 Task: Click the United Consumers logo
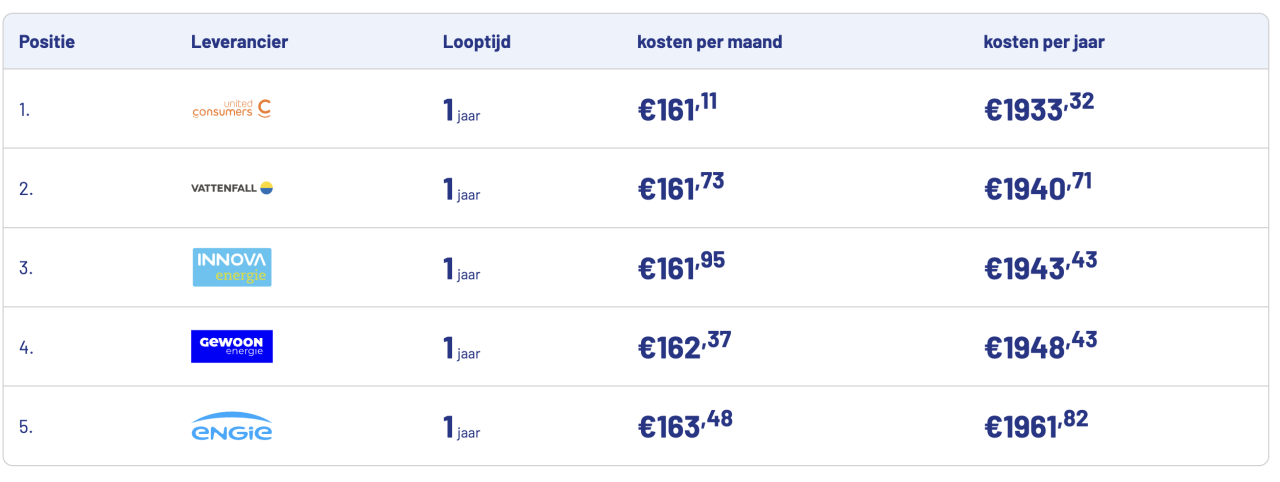[232, 108]
